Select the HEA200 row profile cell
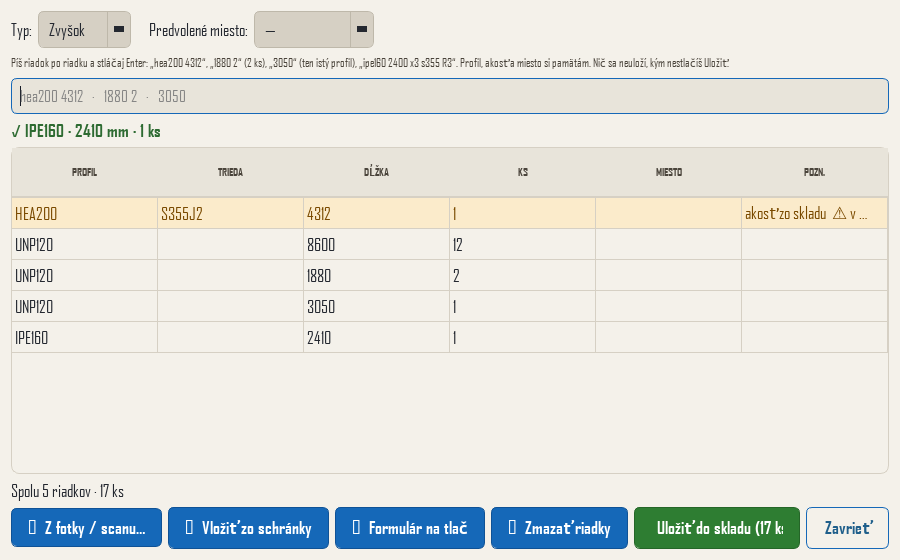Screen dimensions: 900x560 pyautogui.click(x=84, y=214)
